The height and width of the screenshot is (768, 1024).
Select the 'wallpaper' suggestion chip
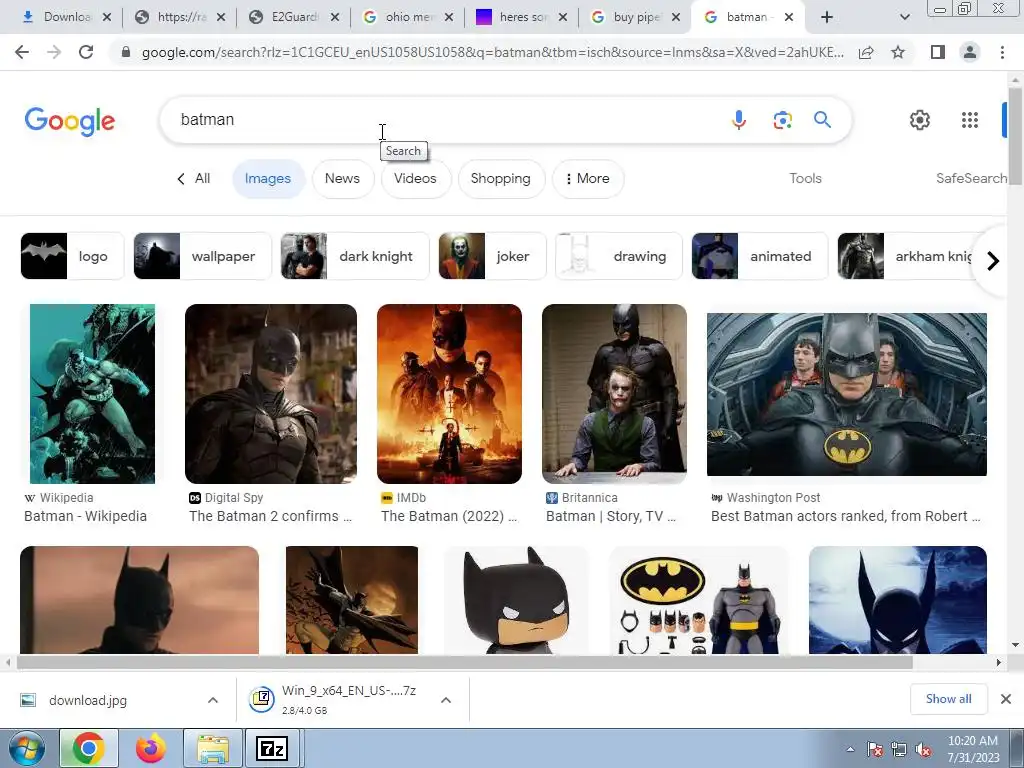(202, 256)
